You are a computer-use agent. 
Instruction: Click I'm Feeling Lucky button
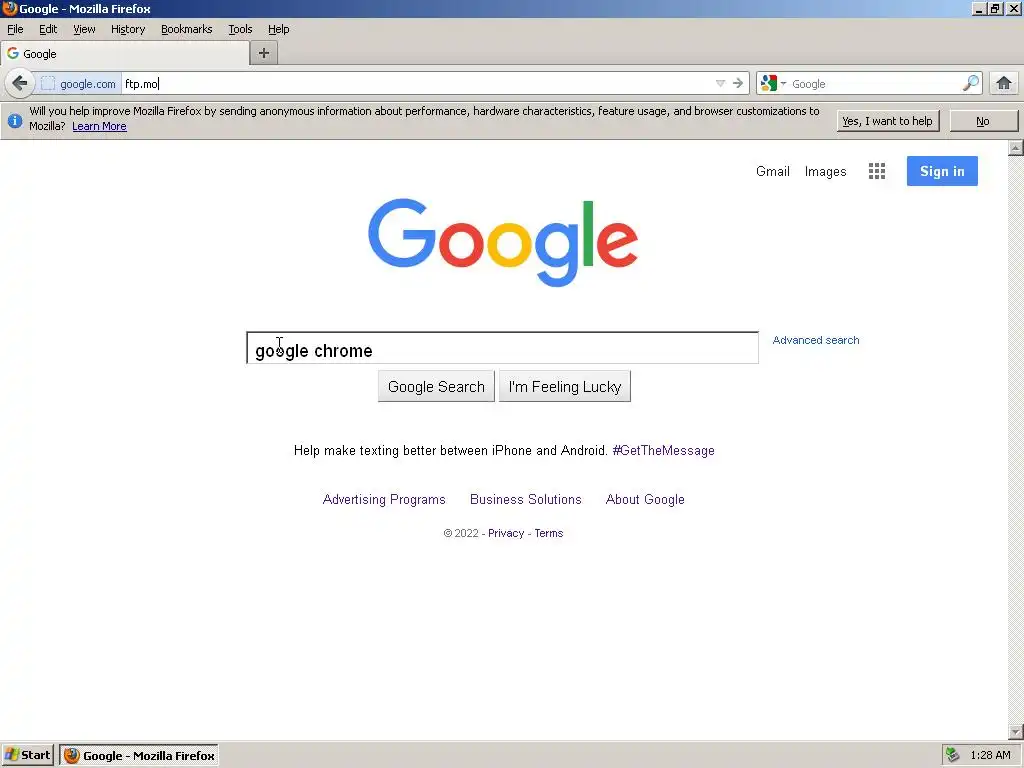click(565, 387)
